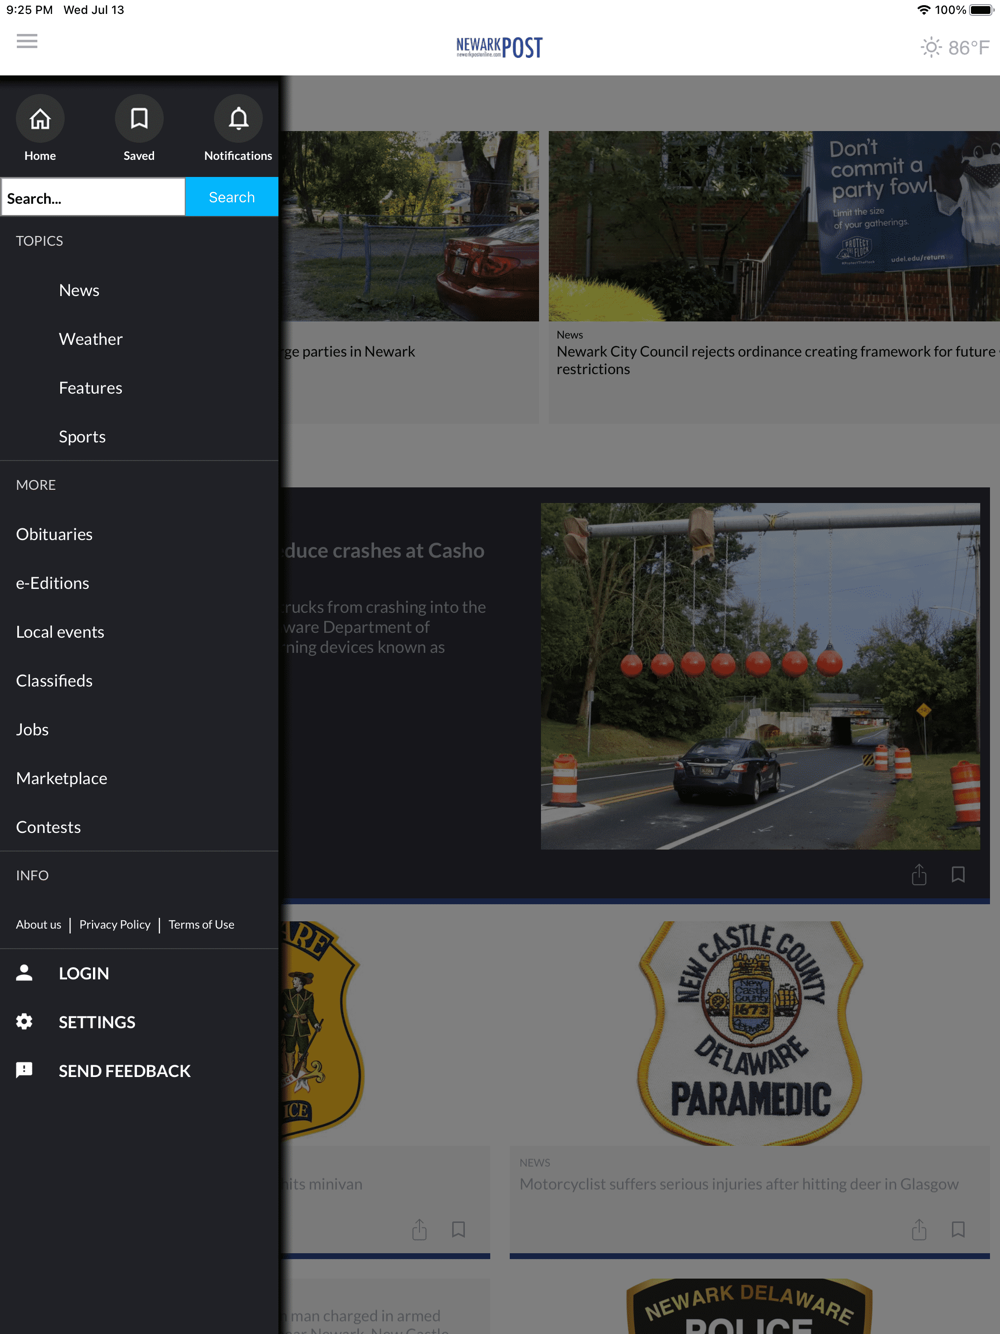Open Saved articles icon
This screenshot has width=1000, height=1334.
point(139,129)
